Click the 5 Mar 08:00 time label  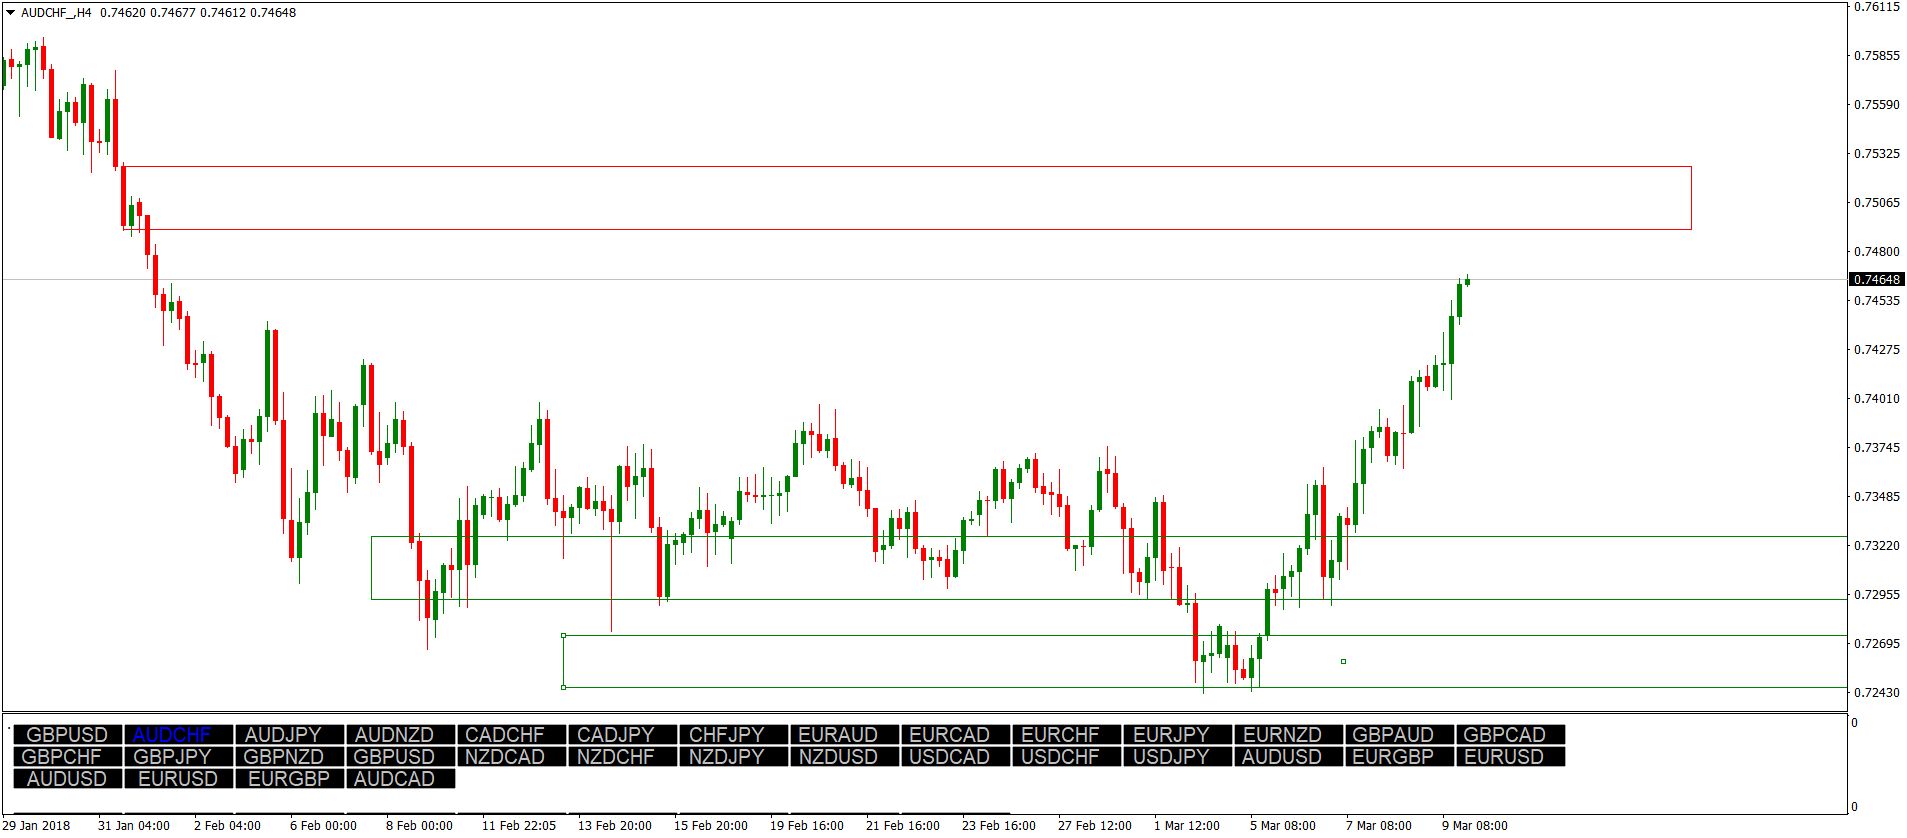(x=1282, y=825)
